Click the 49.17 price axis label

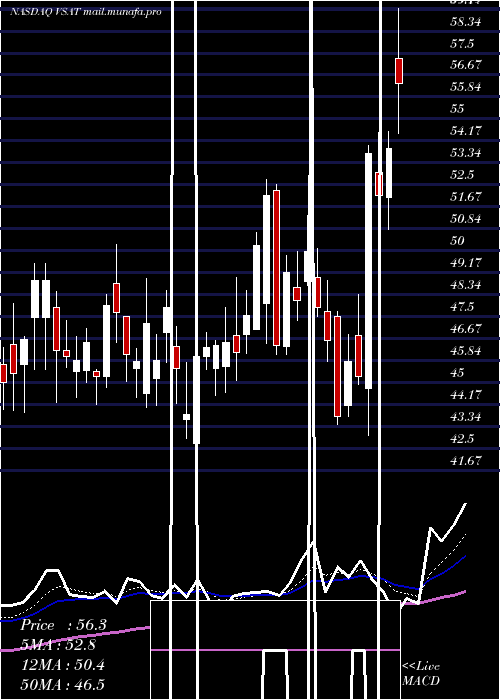[466, 262]
